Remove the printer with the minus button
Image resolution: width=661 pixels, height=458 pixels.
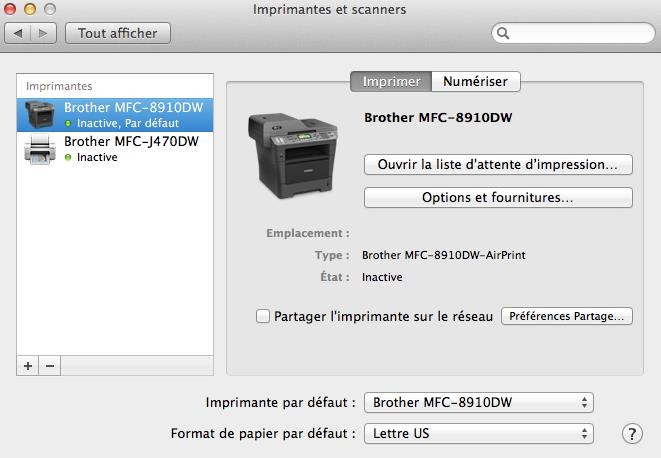click(x=50, y=366)
